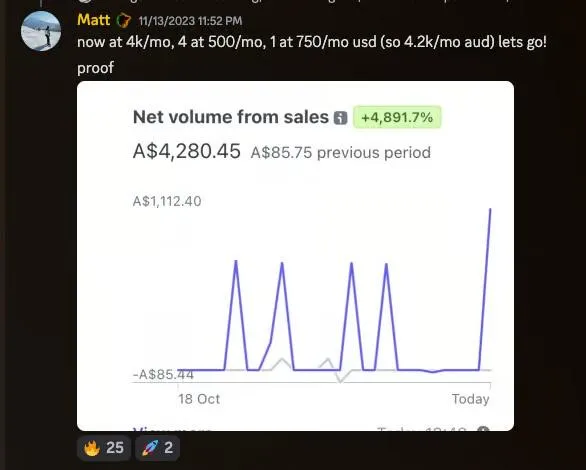The height and width of the screenshot is (470, 586).
Task: Click the Net volume from sales heading
Action: pos(231,117)
